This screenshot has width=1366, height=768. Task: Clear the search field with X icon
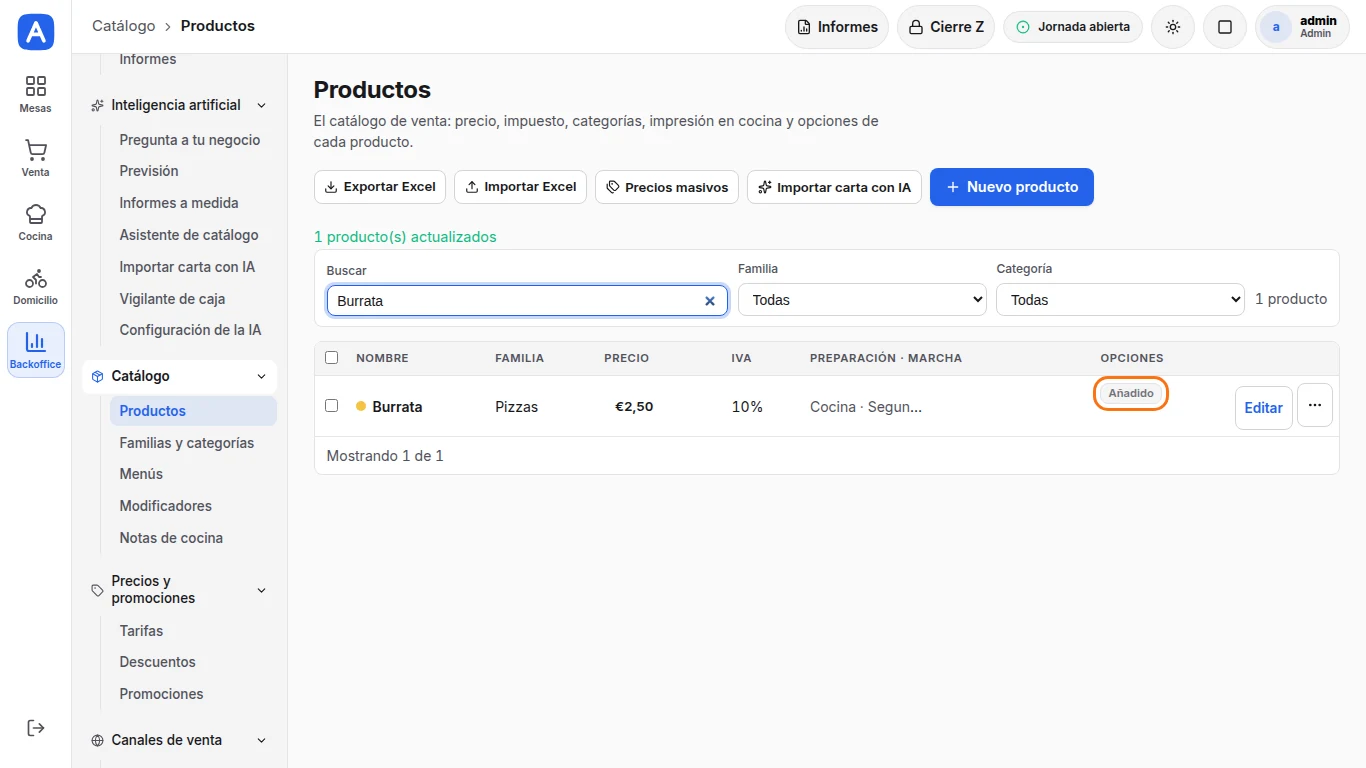point(710,301)
